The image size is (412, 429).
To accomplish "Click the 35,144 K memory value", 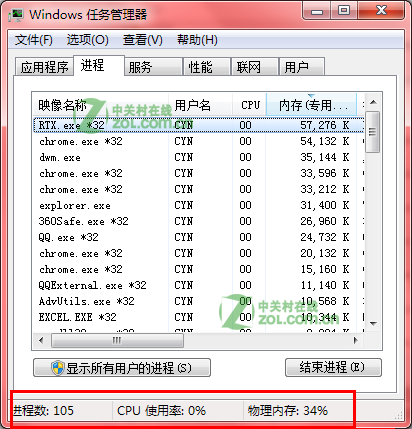I will tap(325, 157).
